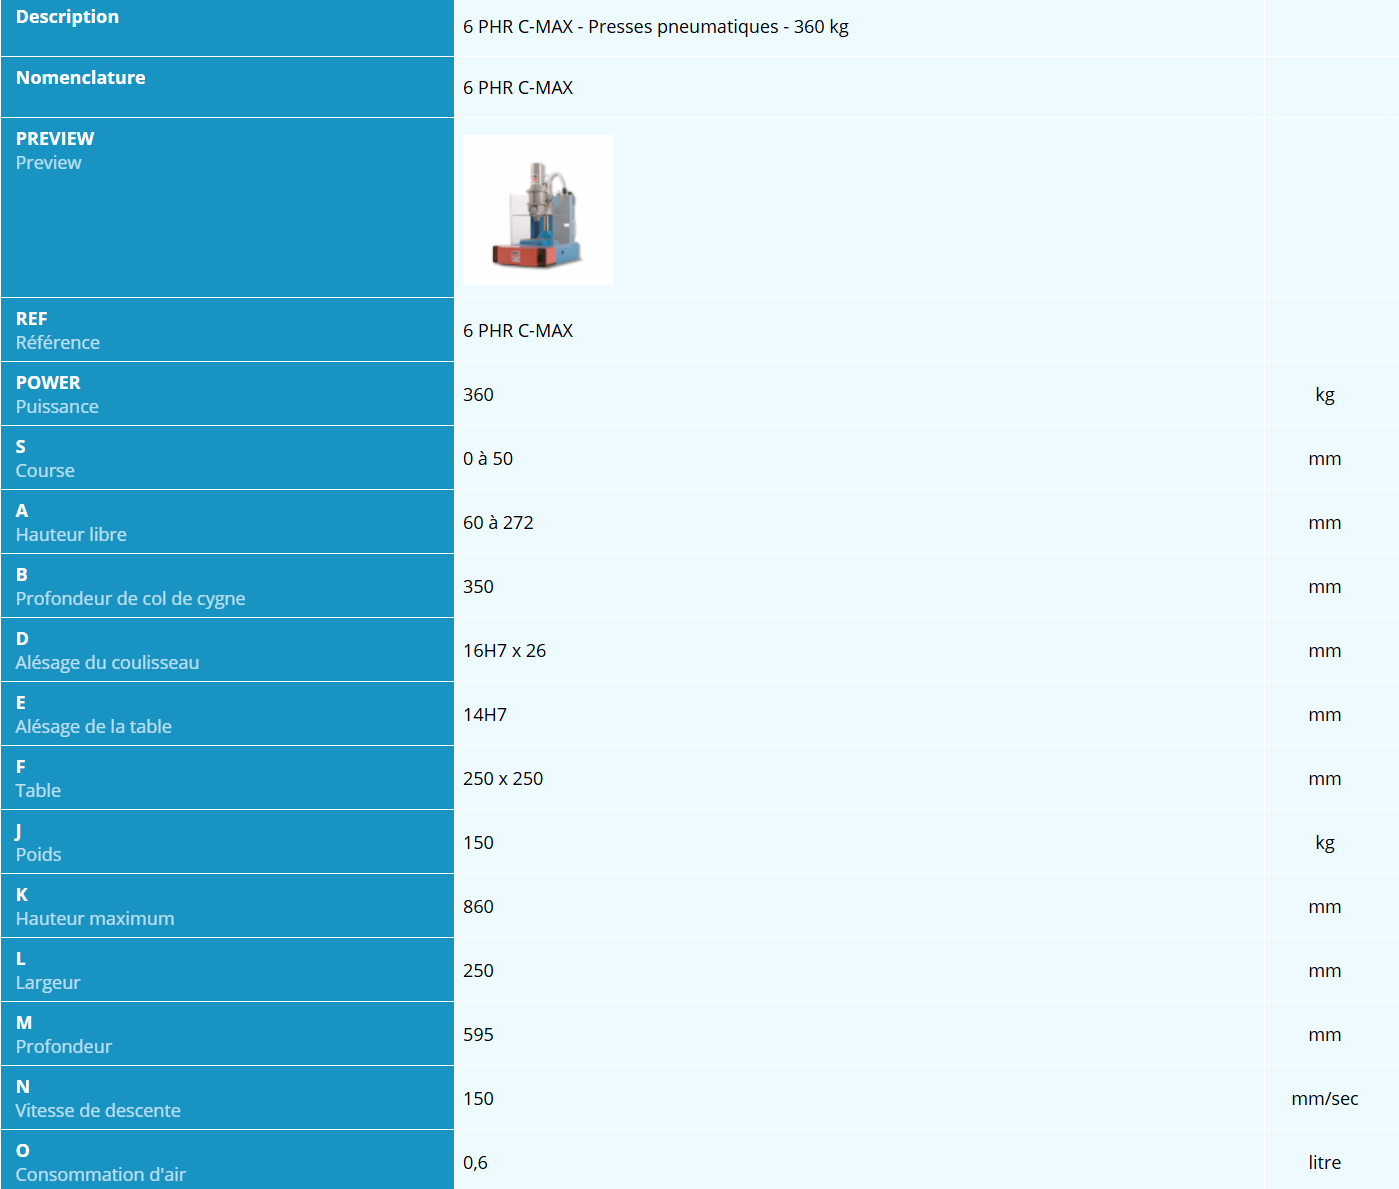1399x1189 pixels.
Task: Click the S Course label
Action: (45, 458)
